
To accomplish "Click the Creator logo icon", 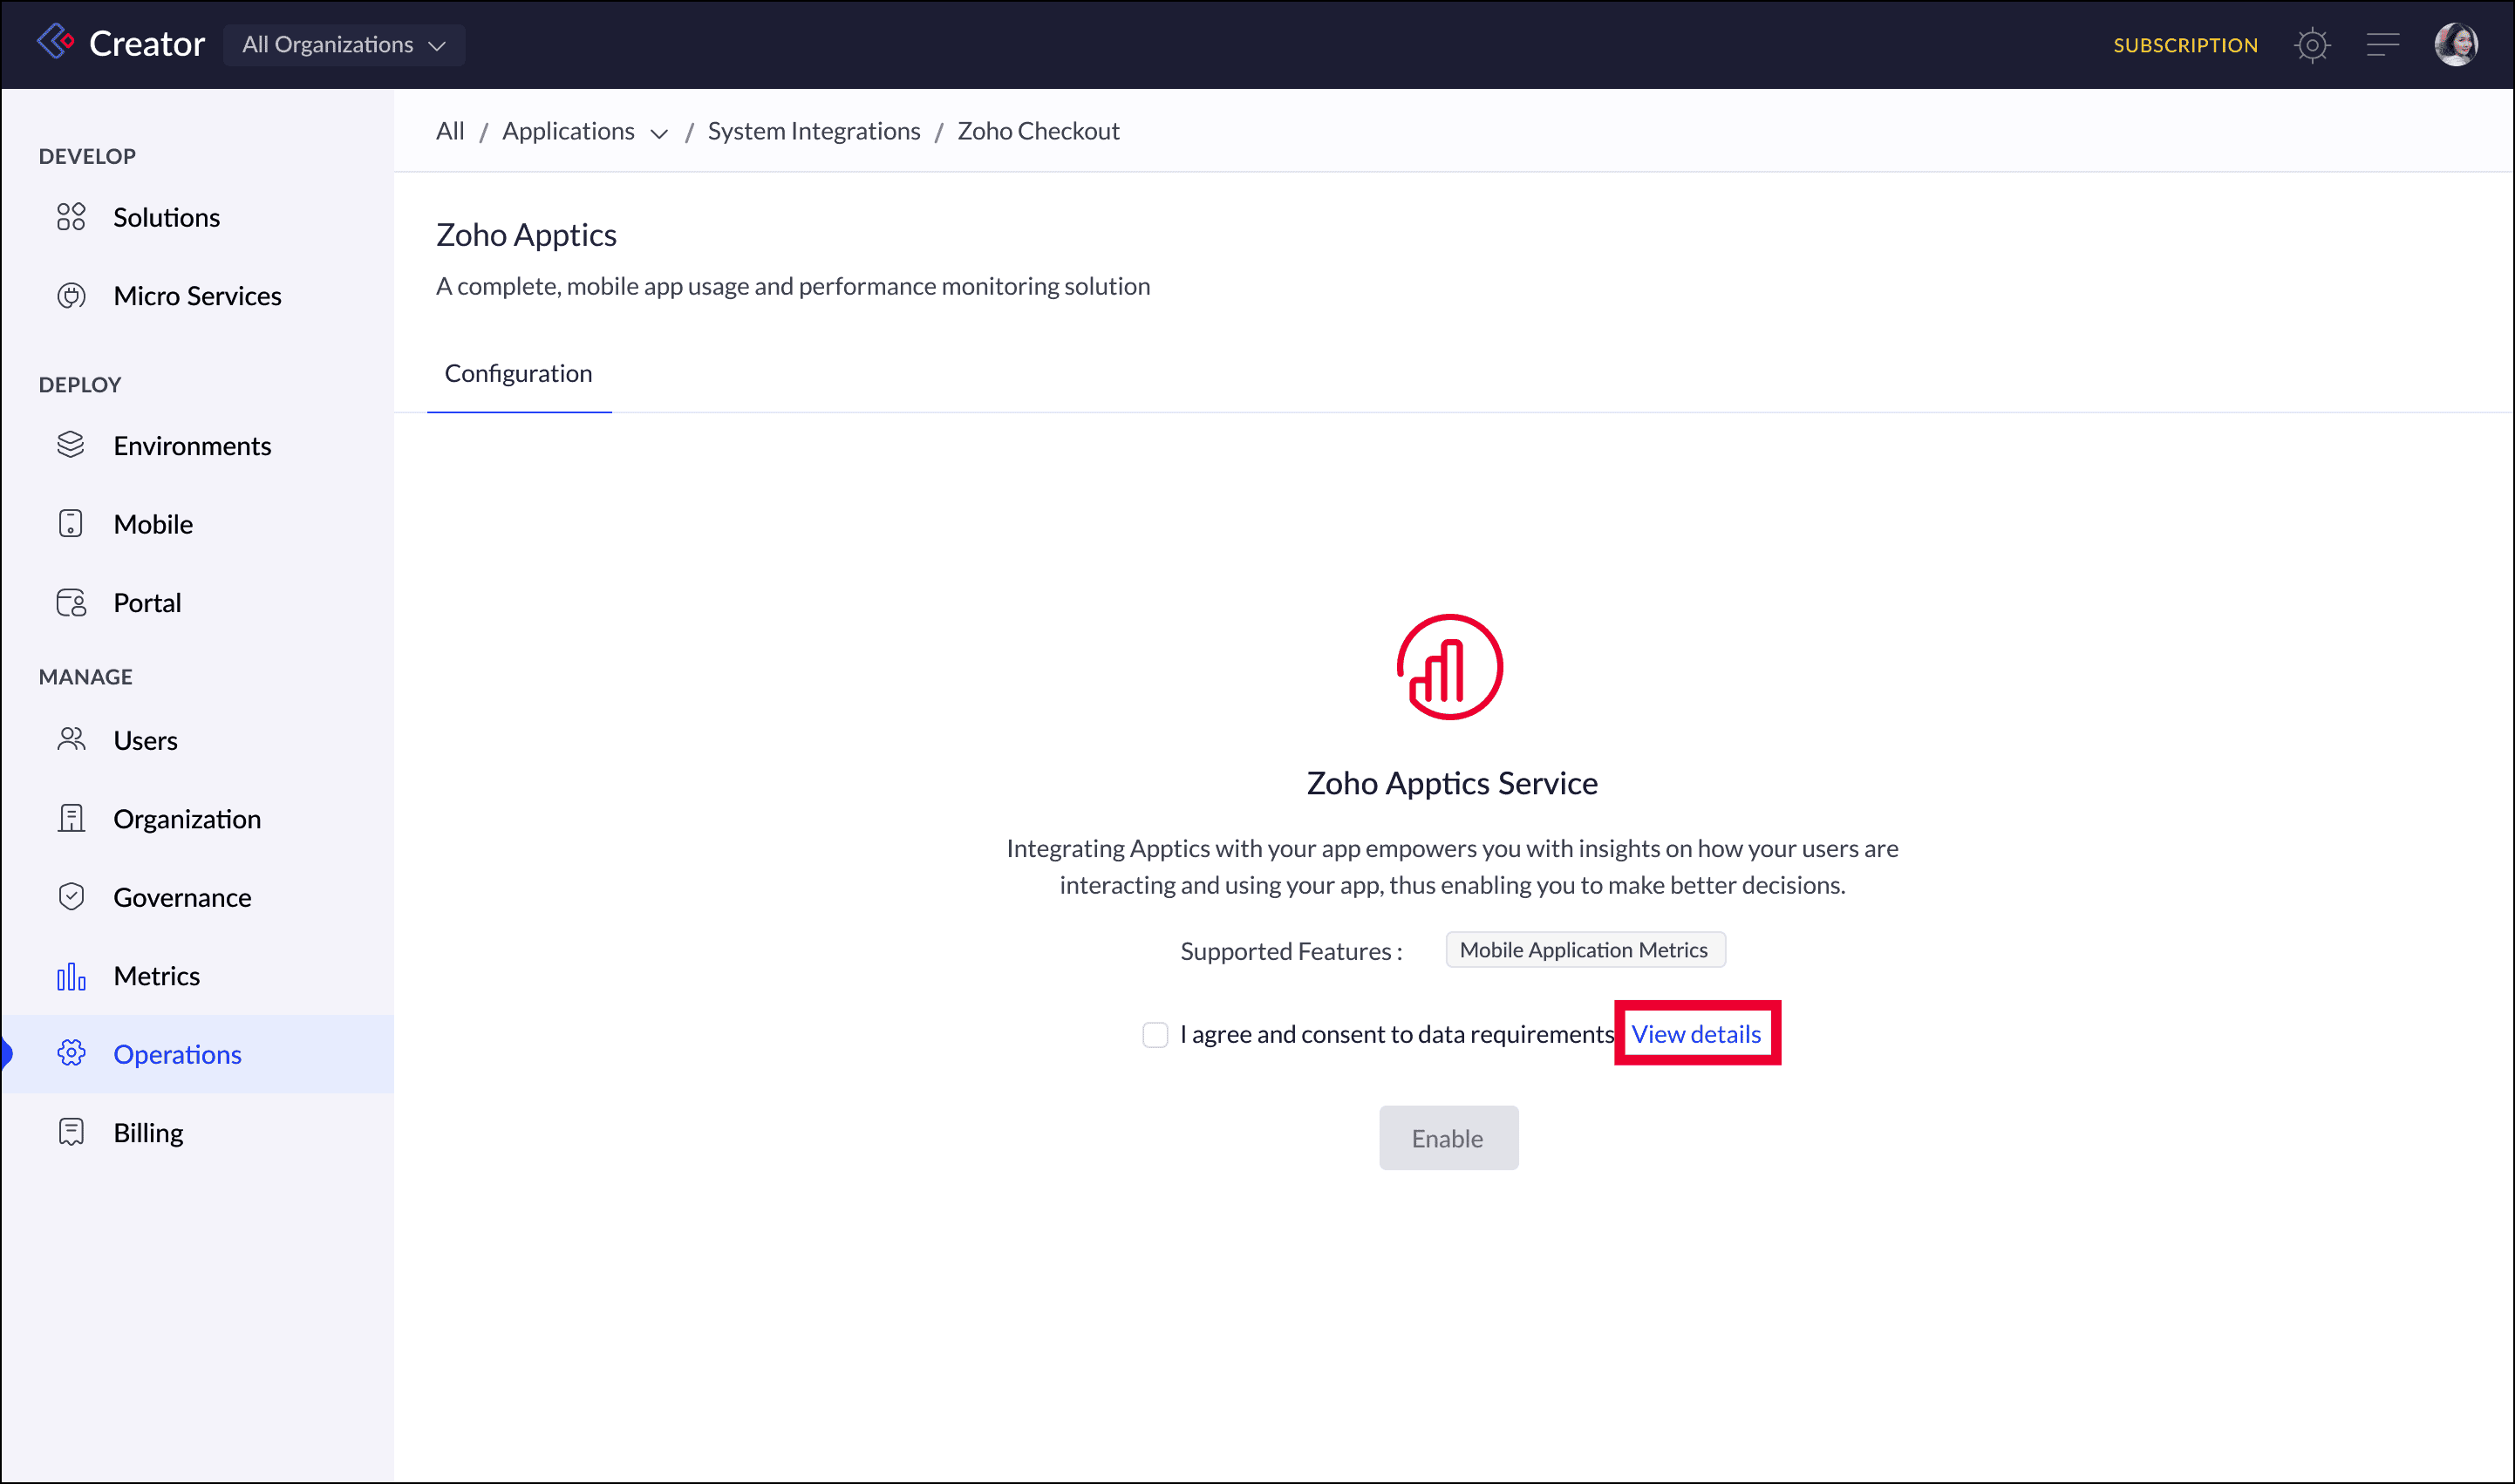I will 55,42.
